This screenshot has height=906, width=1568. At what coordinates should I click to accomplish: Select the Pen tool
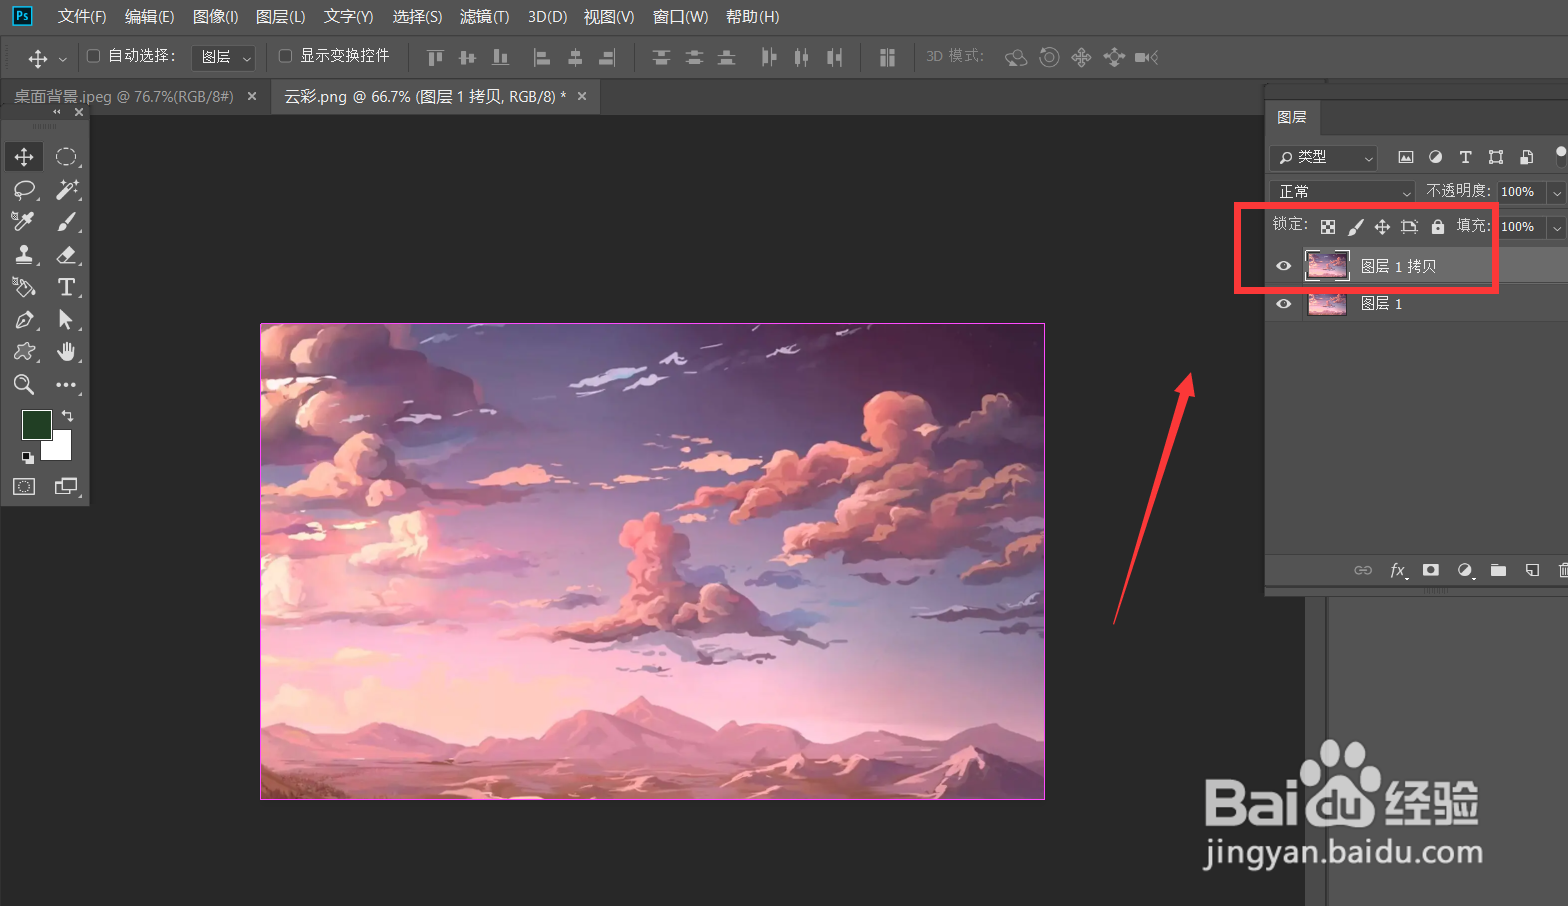point(24,320)
